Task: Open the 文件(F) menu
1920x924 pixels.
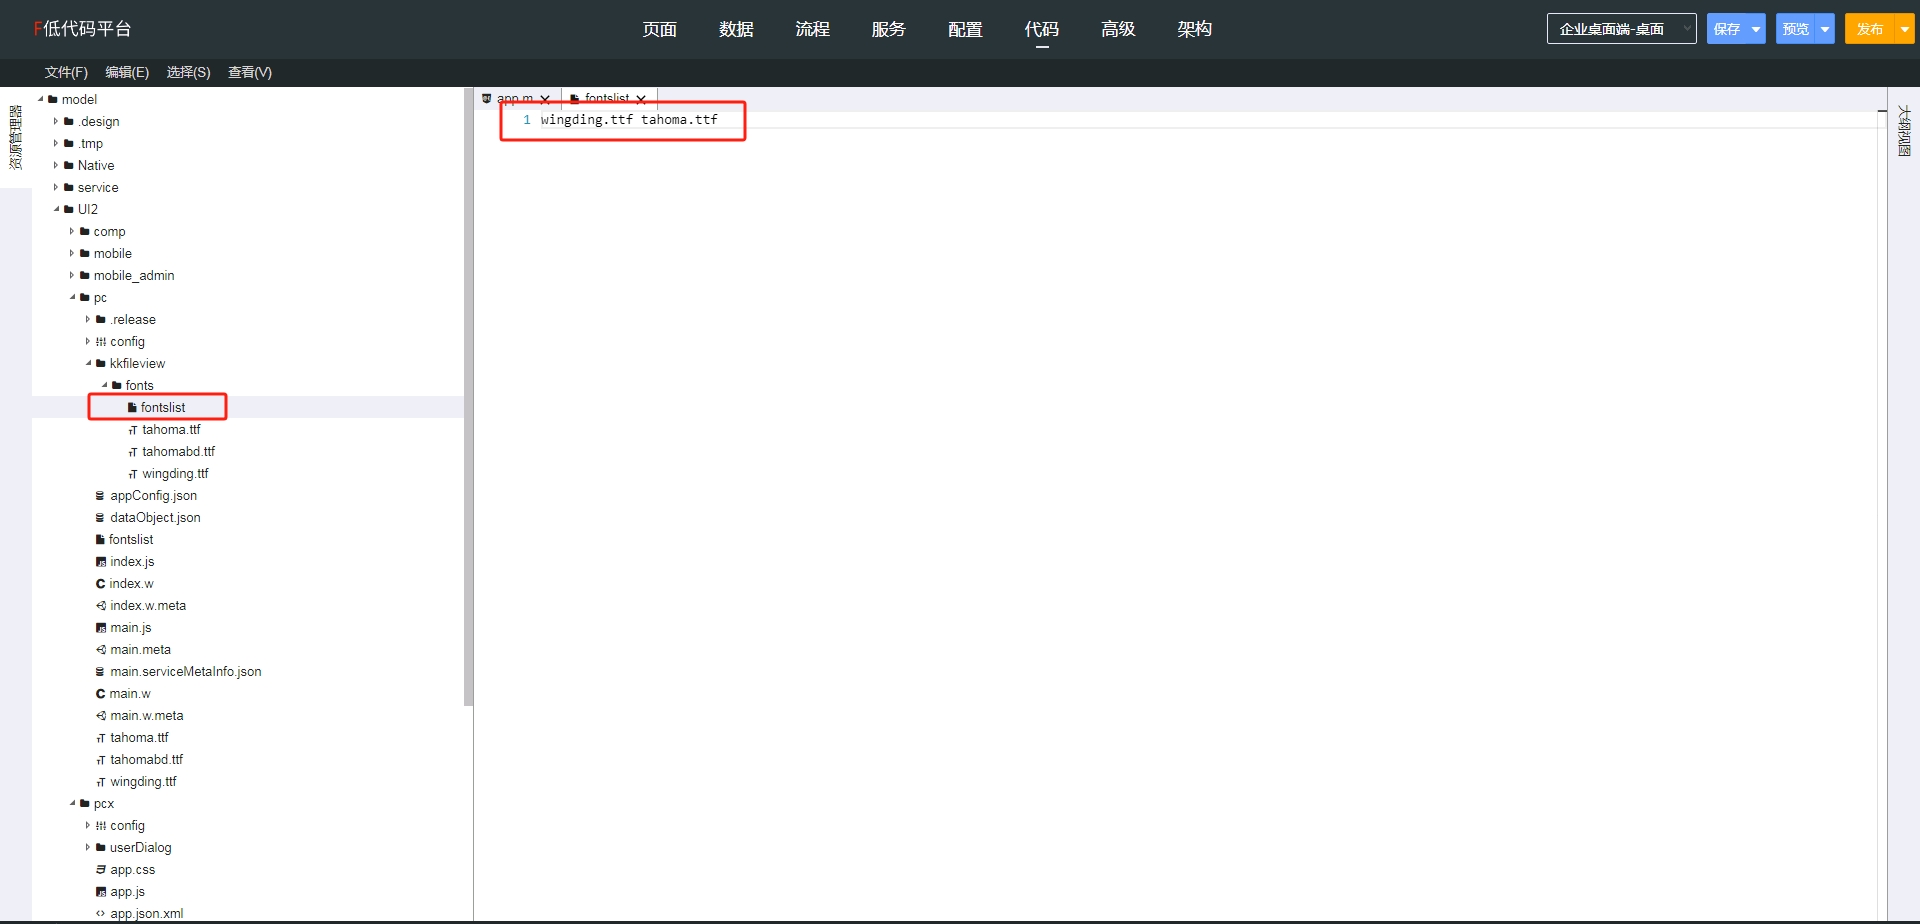Action: click(x=66, y=72)
